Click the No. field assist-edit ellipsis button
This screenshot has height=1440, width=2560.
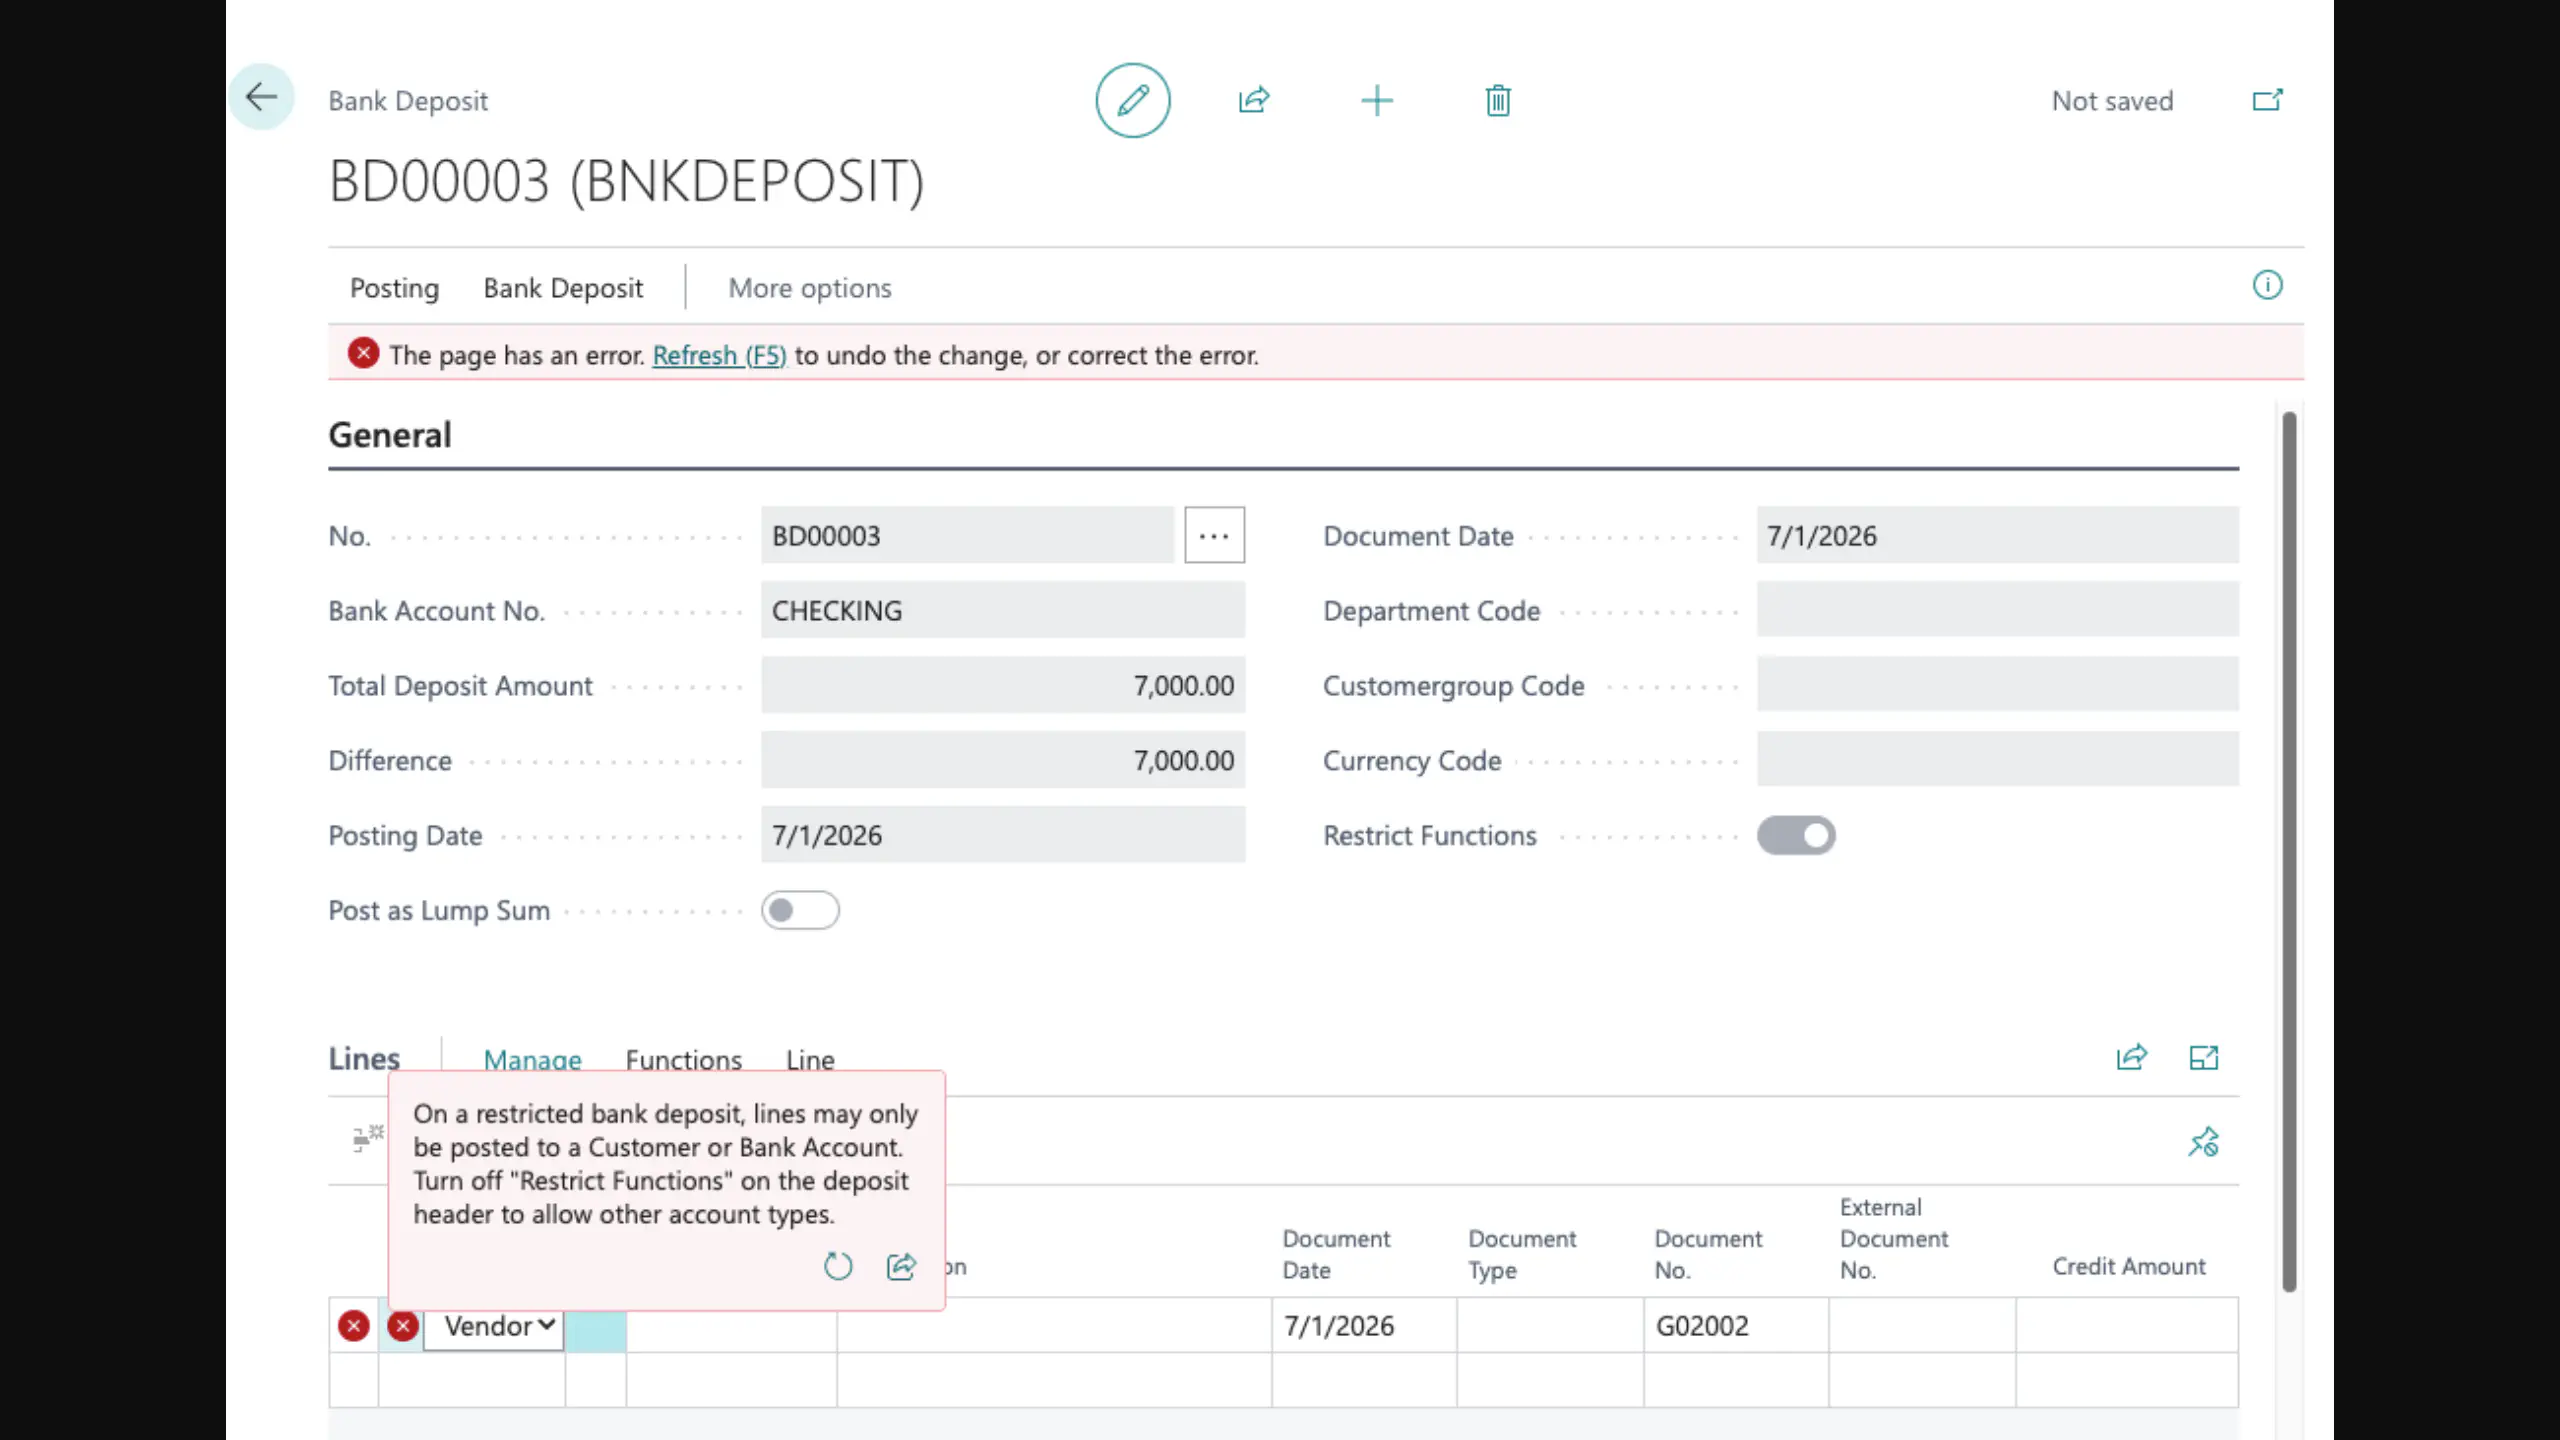pos(1214,535)
